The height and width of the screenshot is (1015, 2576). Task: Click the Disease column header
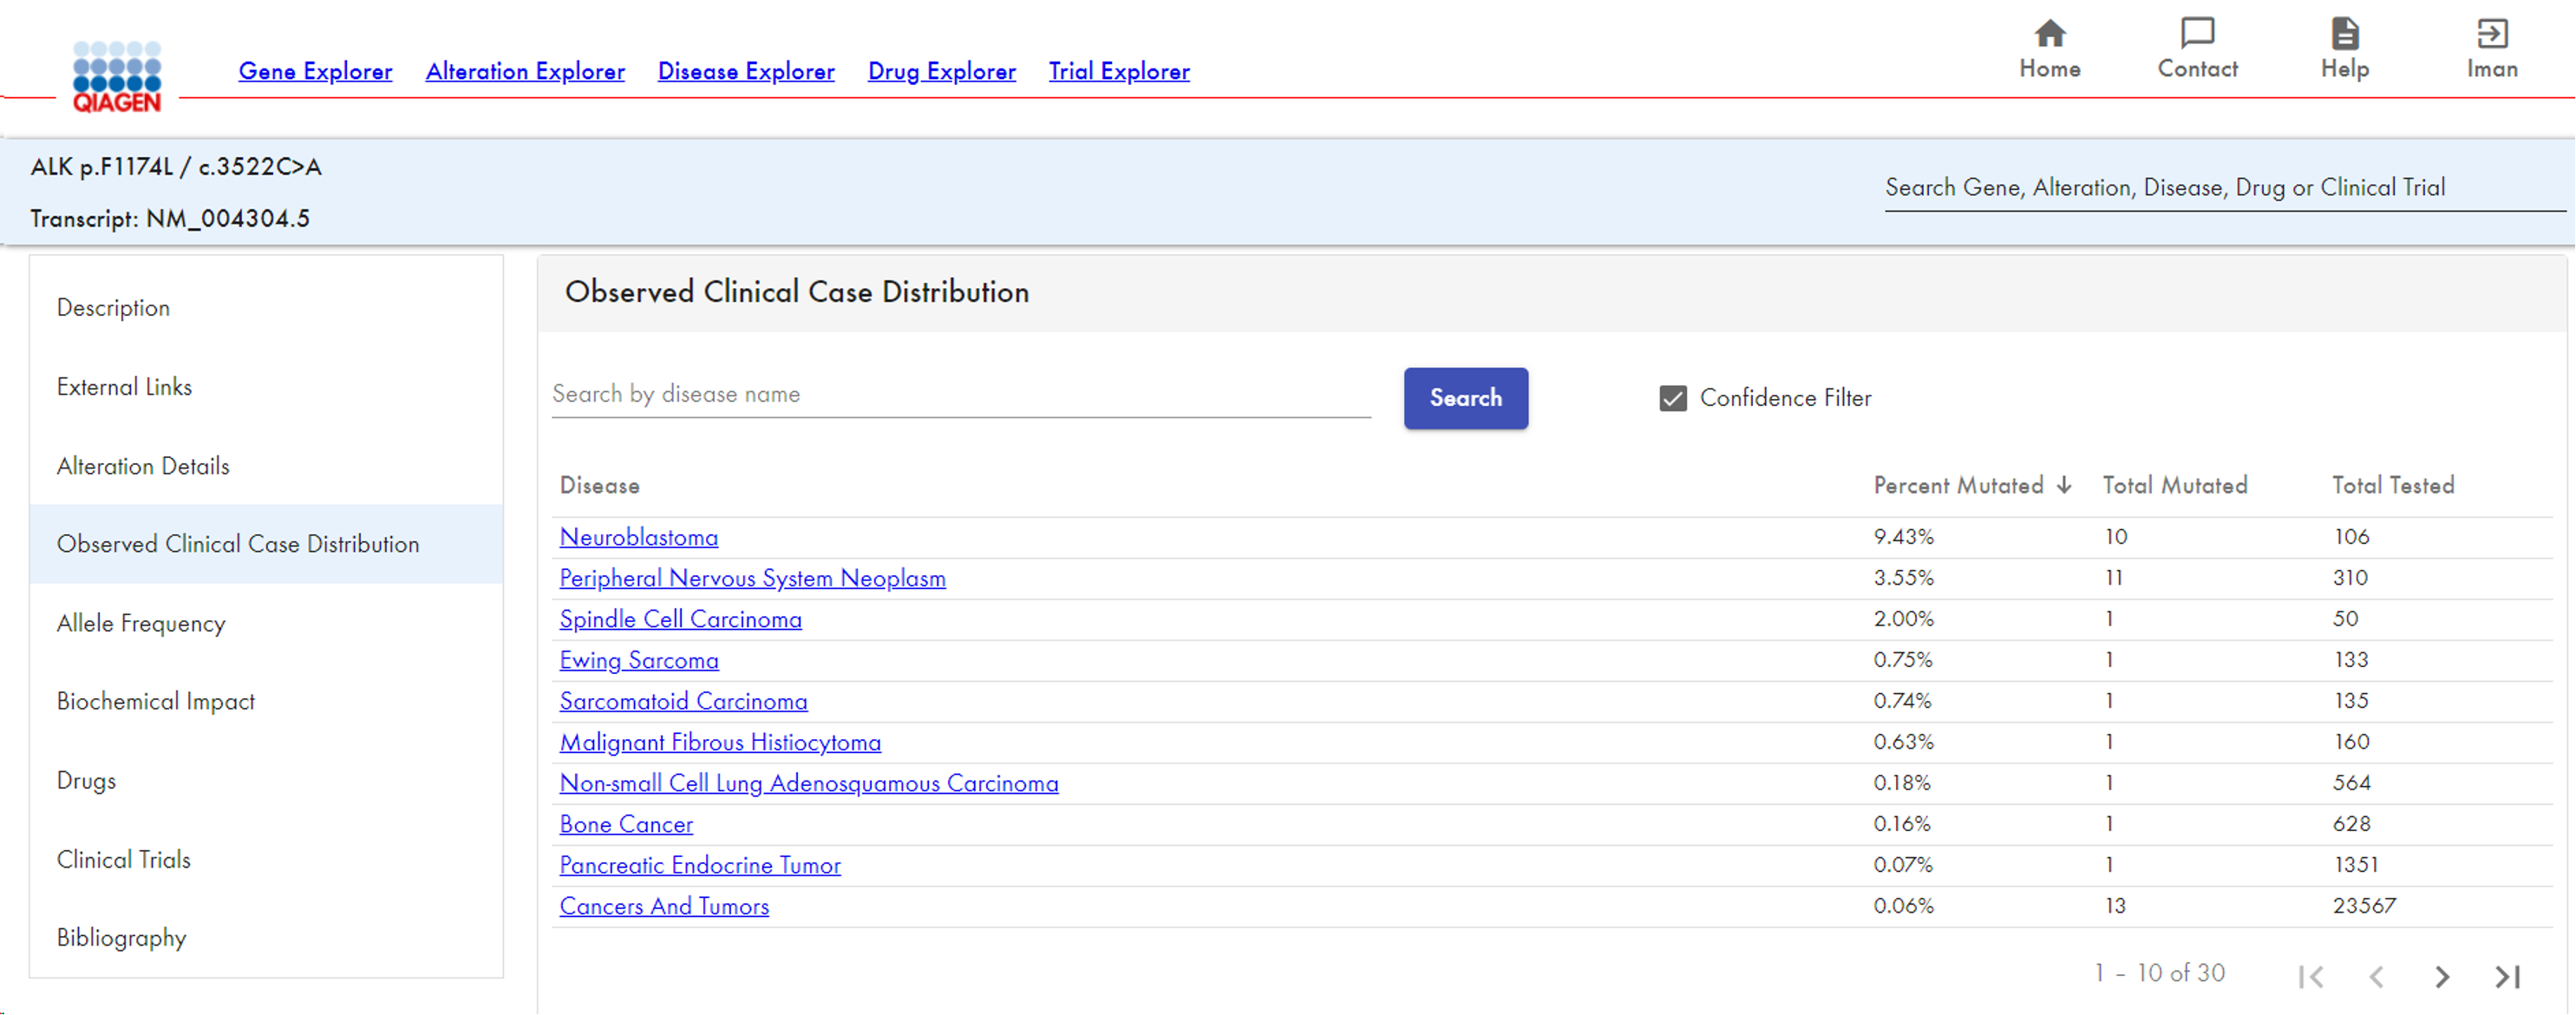click(599, 485)
